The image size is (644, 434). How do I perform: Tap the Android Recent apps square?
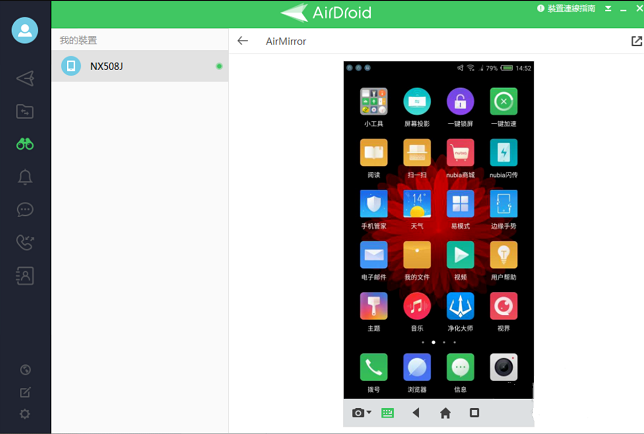pos(474,413)
